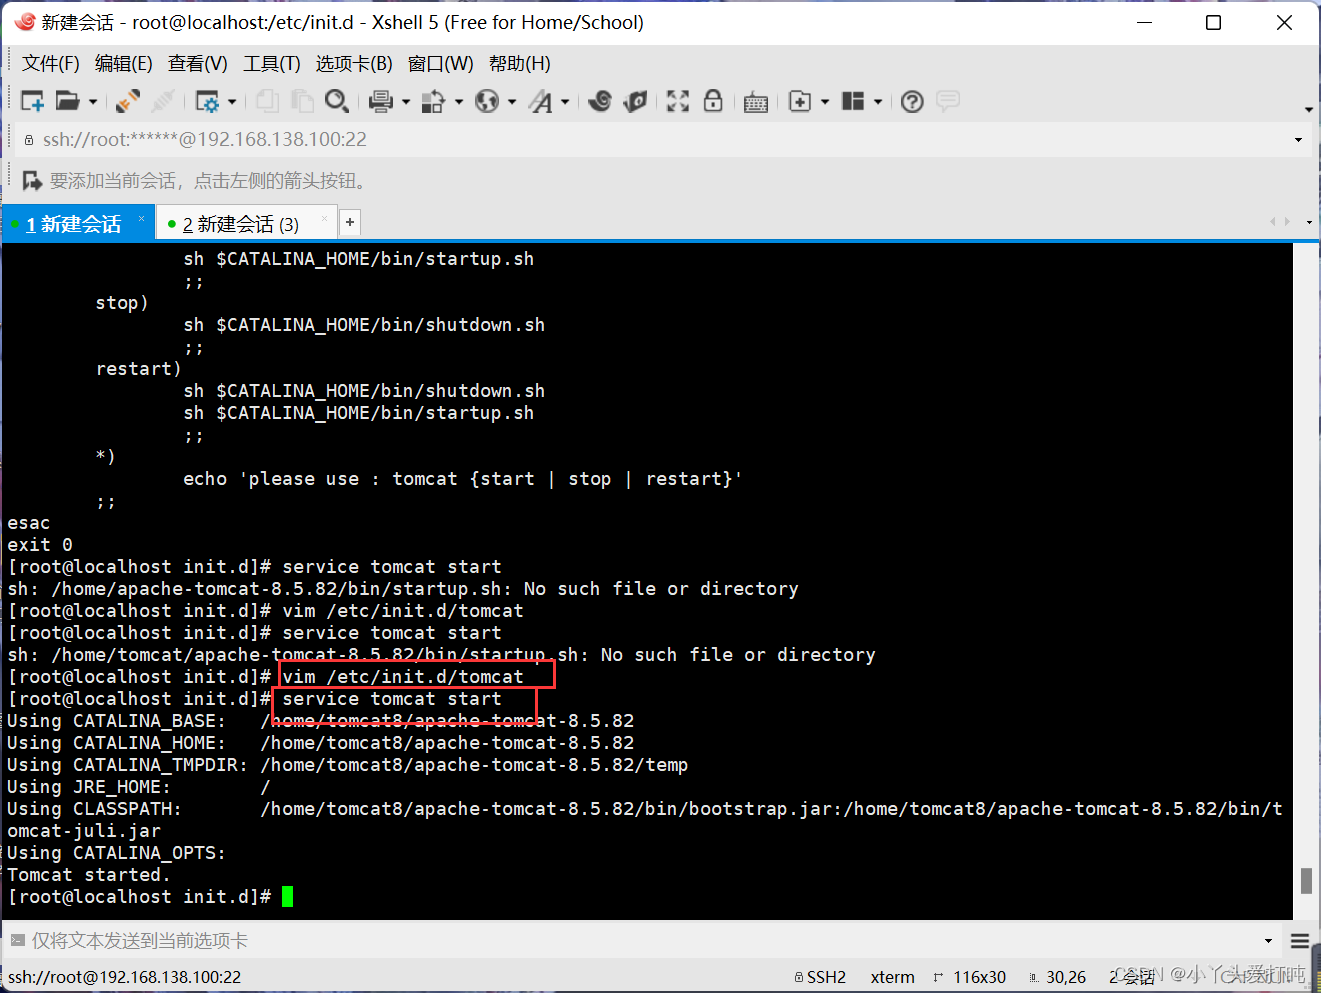Click the color scheme squares icon
The height and width of the screenshot is (993, 1321).
click(434, 101)
